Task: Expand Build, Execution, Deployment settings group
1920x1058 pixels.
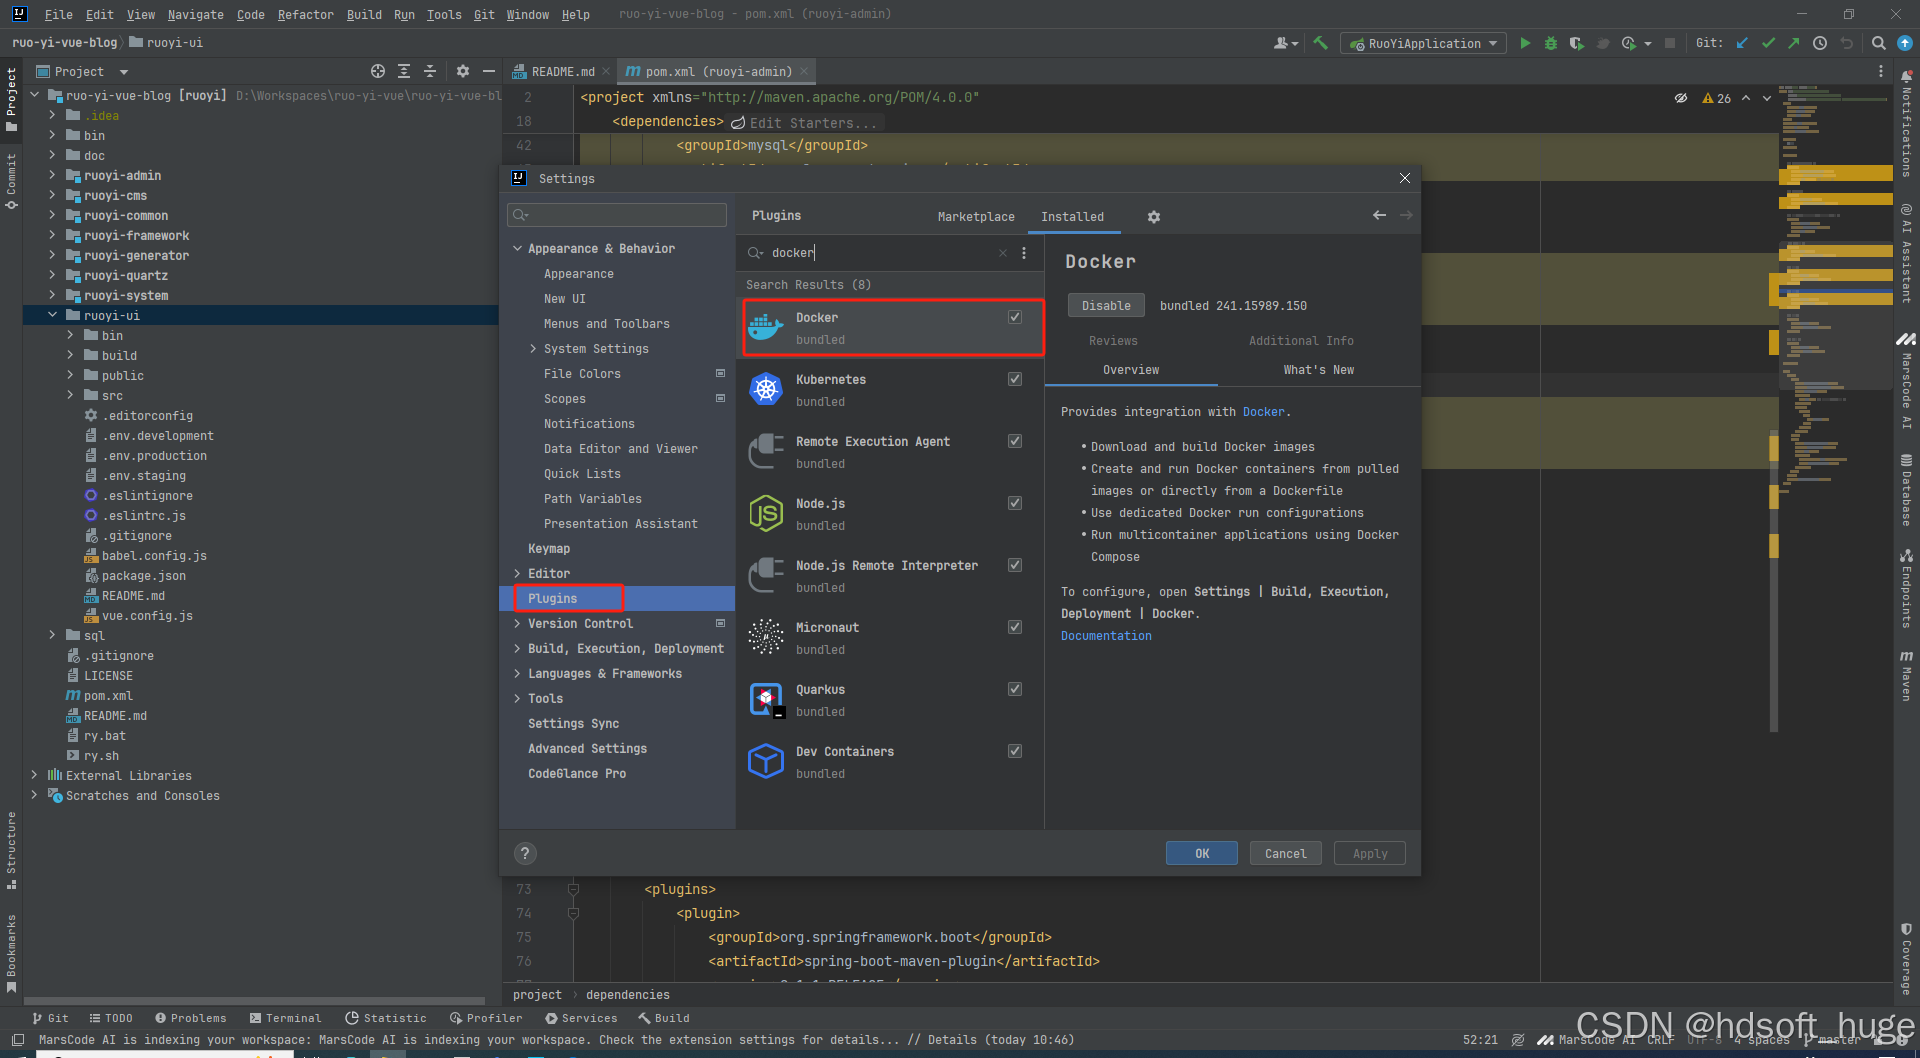Action: 517,648
